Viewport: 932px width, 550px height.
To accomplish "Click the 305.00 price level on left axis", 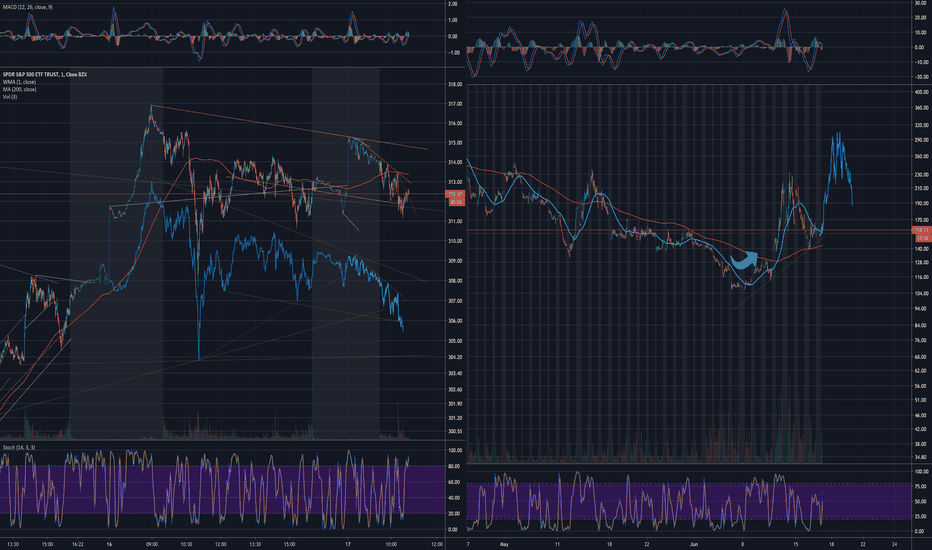I will pyautogui.click(x=455, y=341).
